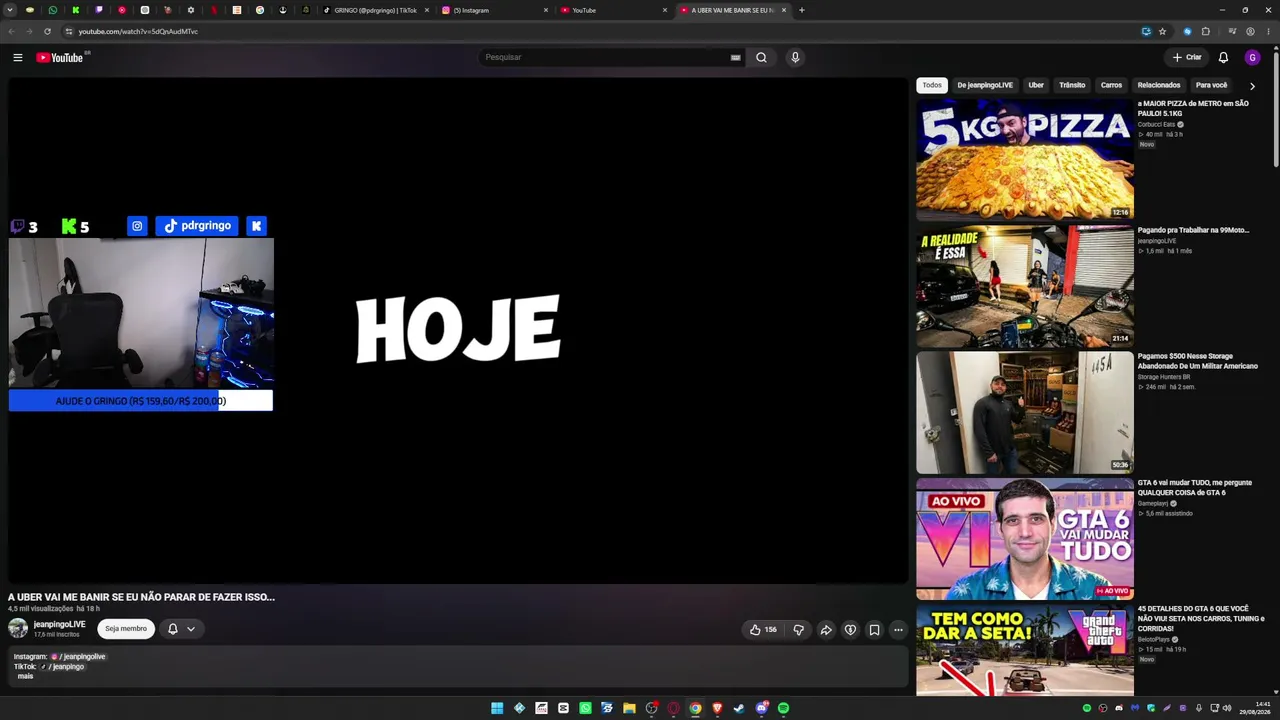1280x720 pixels.
Task: Open the 99Moto video thumbnail
Action: (x=1025, y=286)
